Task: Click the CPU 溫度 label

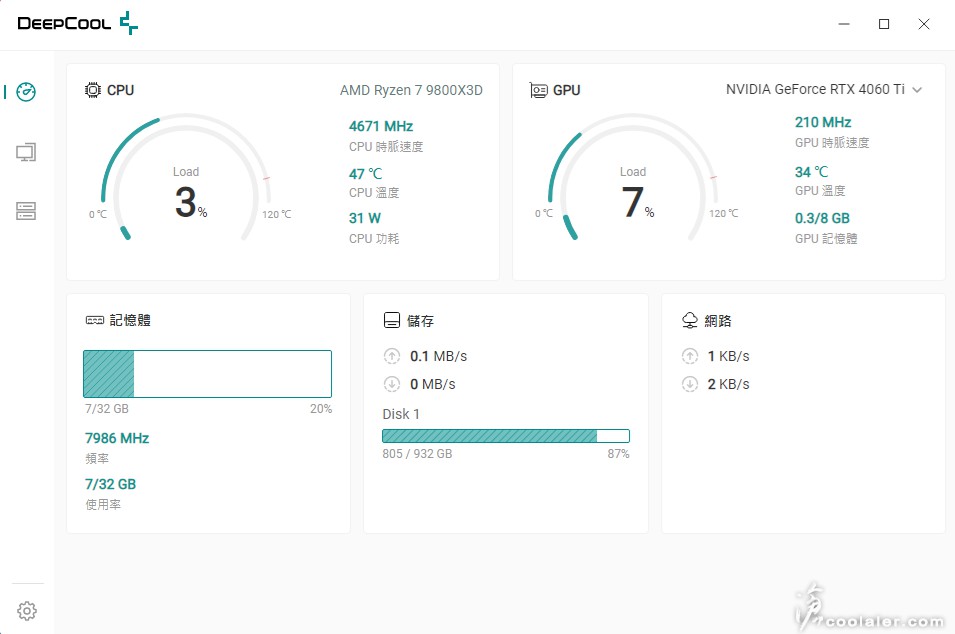Action: pyautogui.click(x=374, y=192)
